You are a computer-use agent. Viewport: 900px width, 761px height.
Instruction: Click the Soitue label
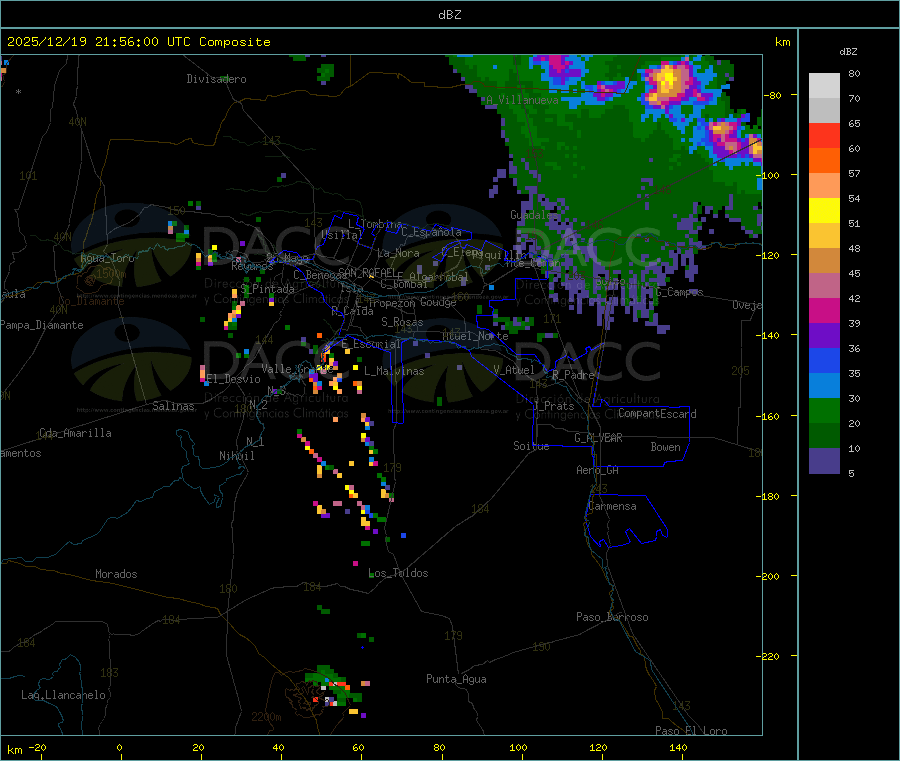[531, 446]
